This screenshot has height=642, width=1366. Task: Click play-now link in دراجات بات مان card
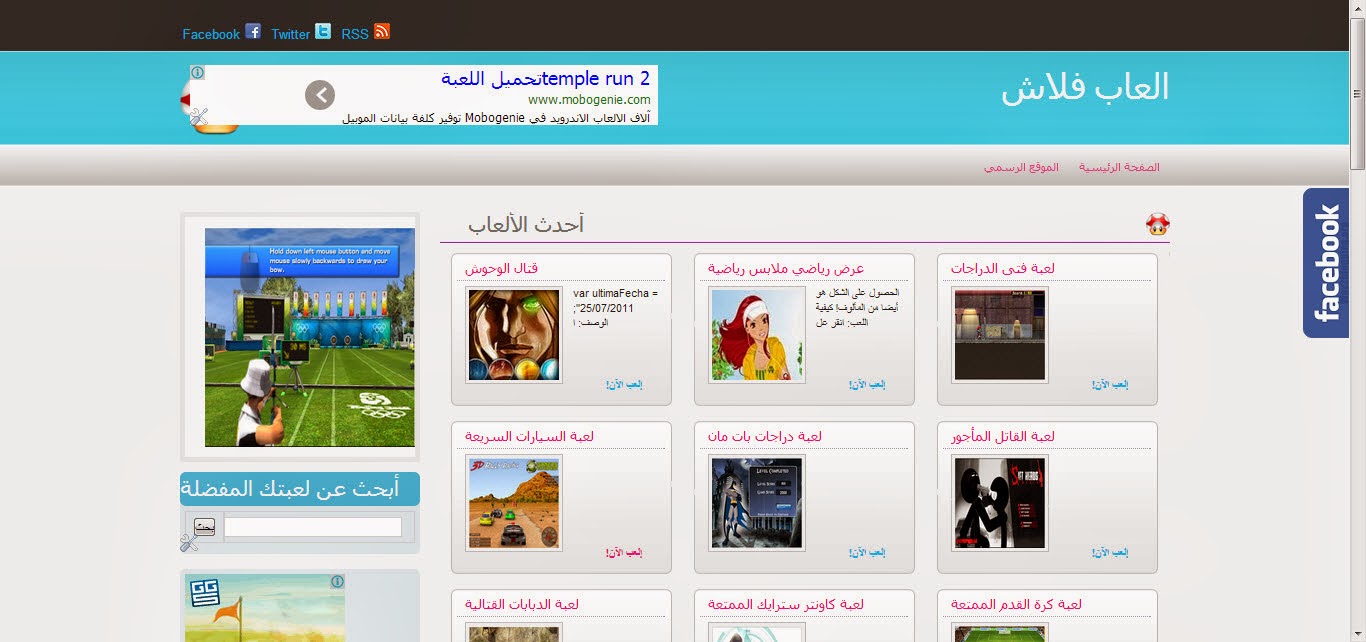click(x=867, y=553)
